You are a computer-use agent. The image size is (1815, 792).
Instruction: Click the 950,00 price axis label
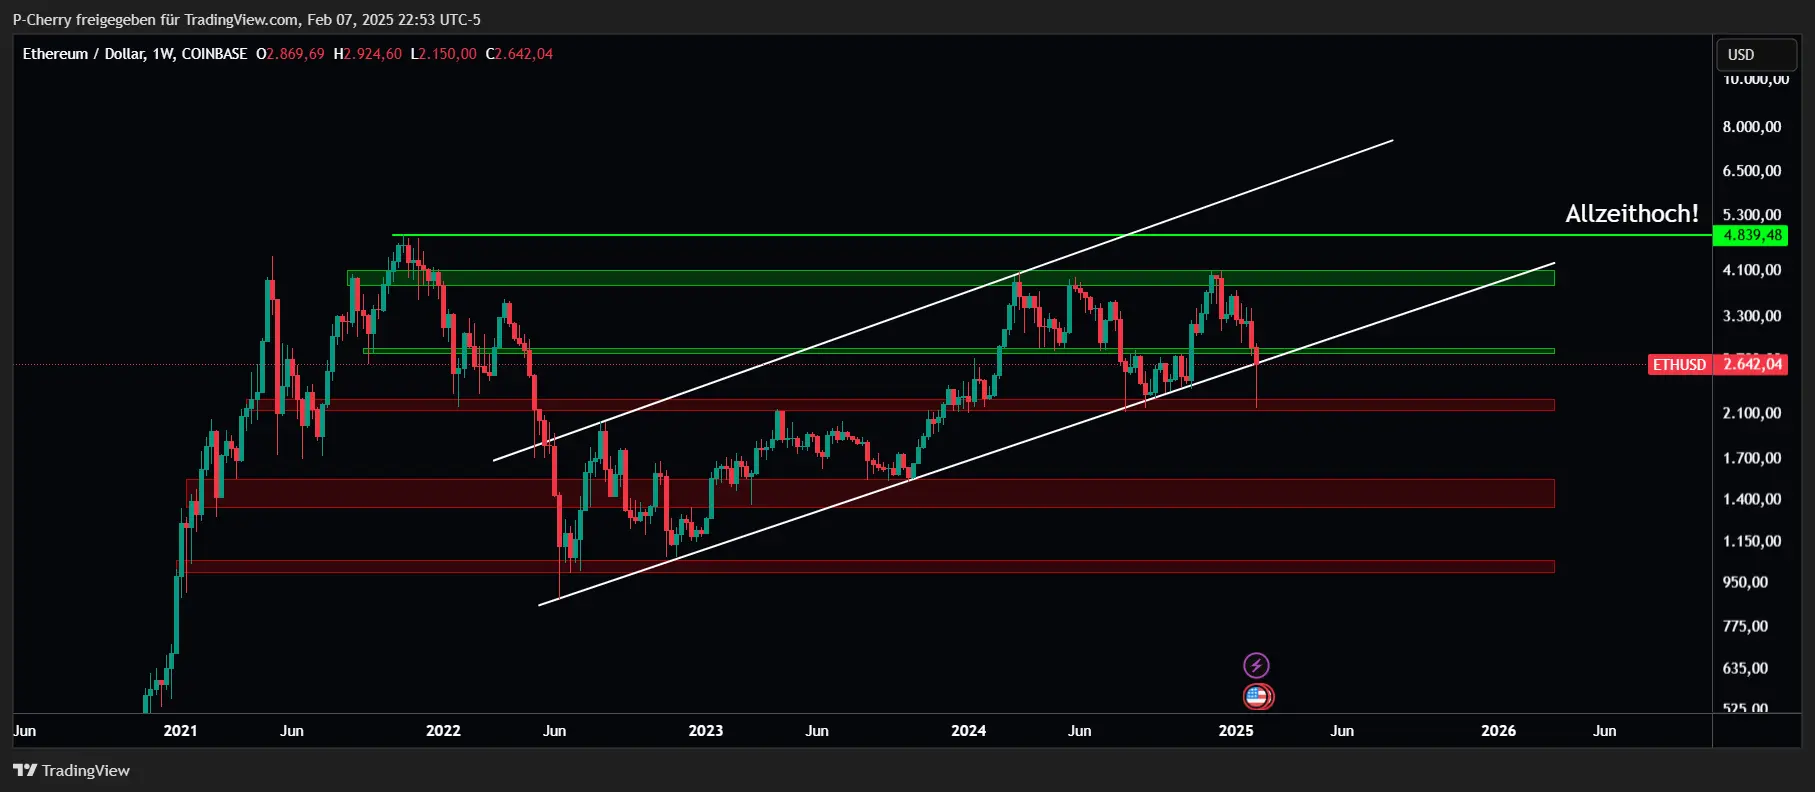click(x=1745, y=582)
